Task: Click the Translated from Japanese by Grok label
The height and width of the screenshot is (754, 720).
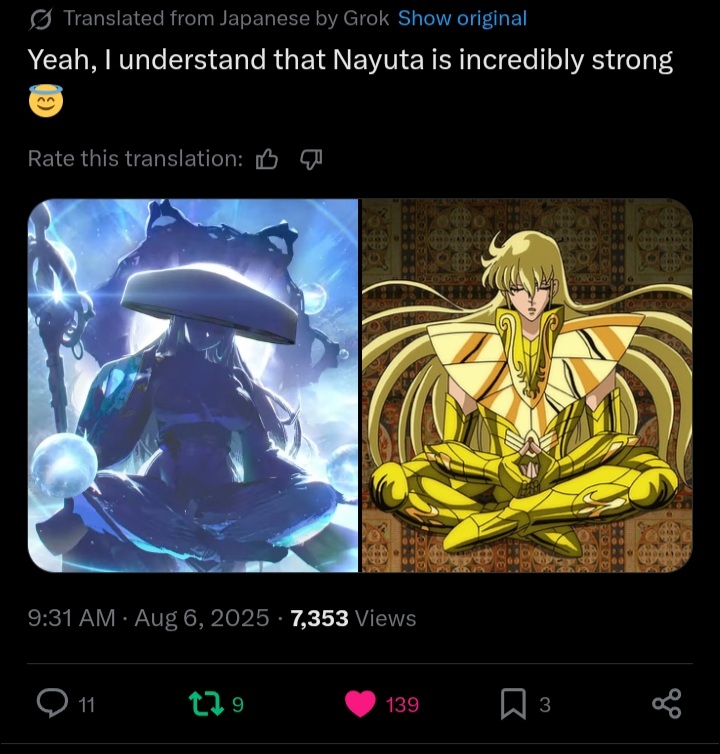Action: coord(226,18)
